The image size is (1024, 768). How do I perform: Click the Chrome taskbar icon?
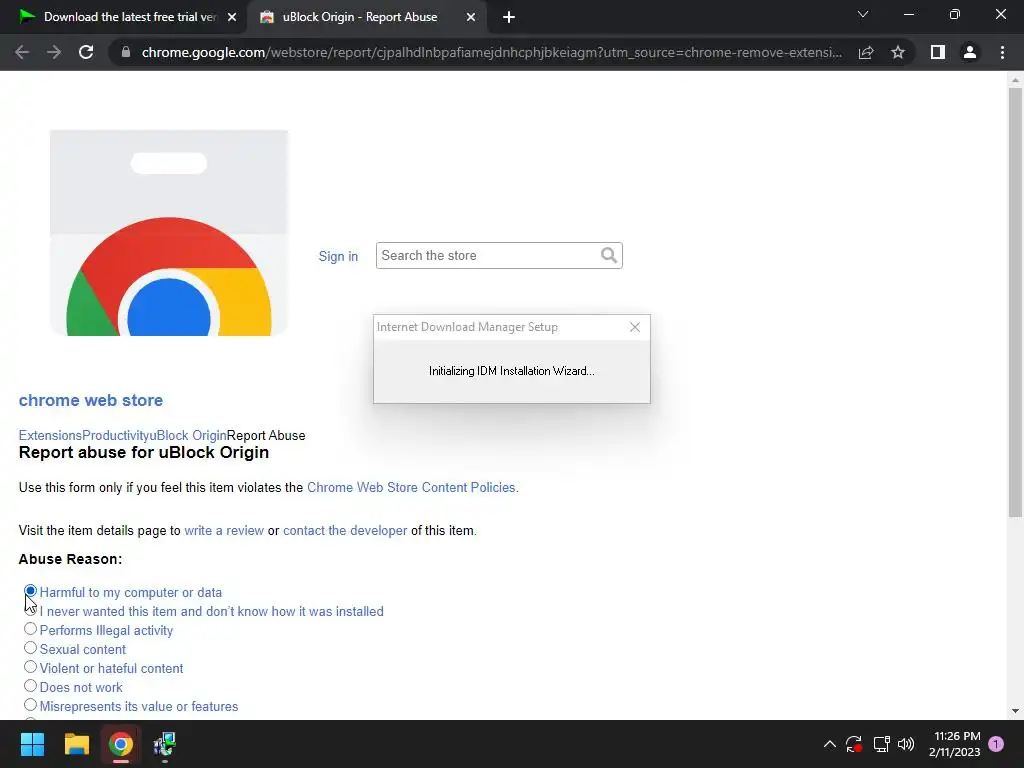click(x=121, y=744)
